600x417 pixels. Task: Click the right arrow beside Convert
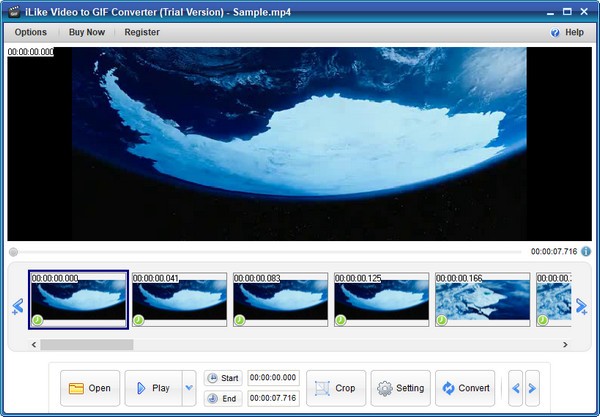pyautogui.click(x=532, y=388)
